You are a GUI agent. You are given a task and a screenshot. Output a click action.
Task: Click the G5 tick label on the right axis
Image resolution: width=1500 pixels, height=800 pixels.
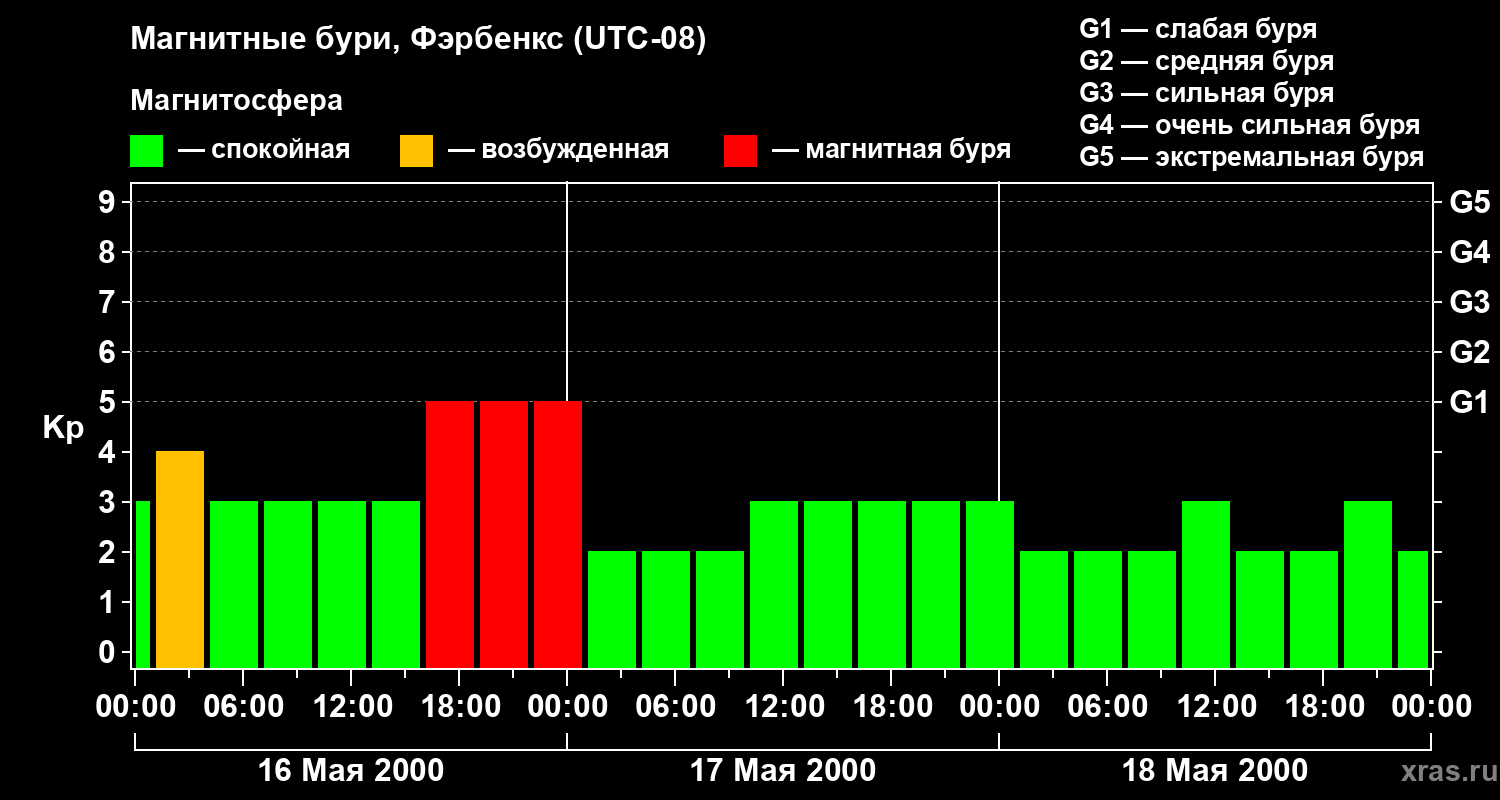click(1470, 202)
